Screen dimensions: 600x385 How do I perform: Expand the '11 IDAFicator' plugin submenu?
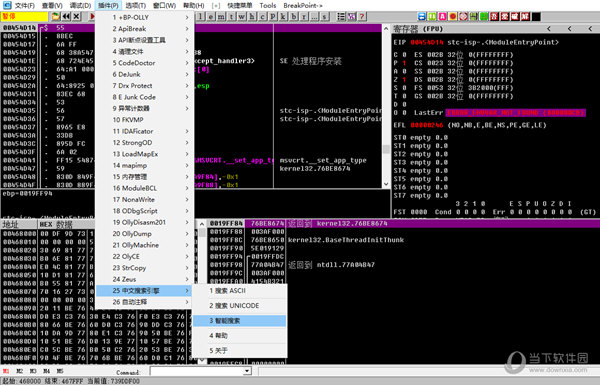[144, 131]
